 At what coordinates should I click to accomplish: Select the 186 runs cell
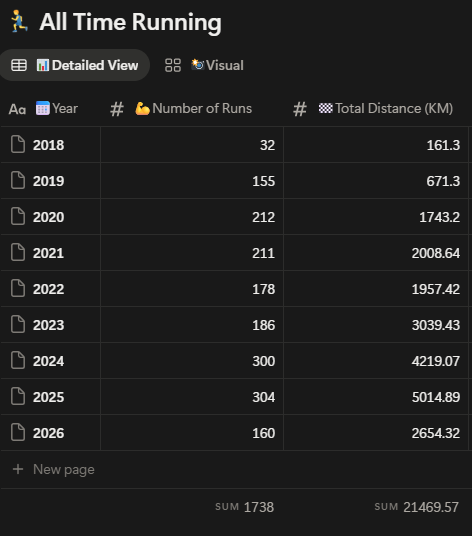coord(192,325)
